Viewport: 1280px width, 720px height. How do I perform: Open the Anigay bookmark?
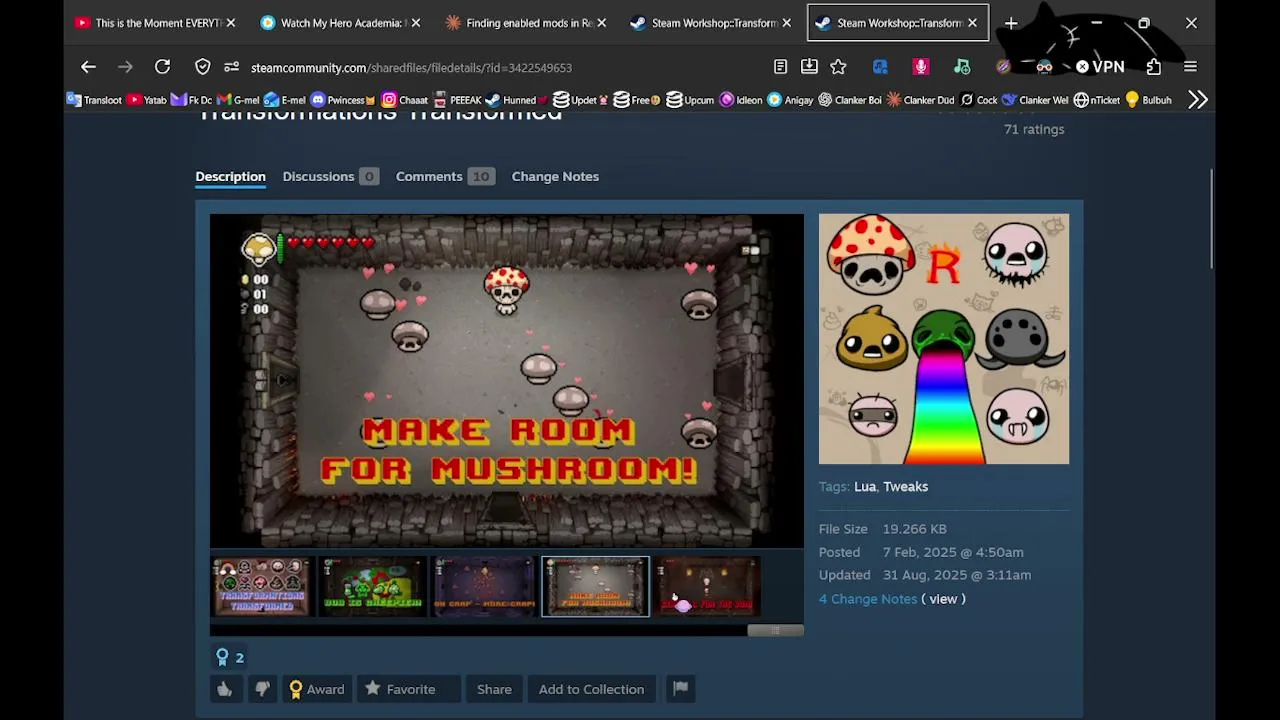pyautogui.click(x=790, y=100)
